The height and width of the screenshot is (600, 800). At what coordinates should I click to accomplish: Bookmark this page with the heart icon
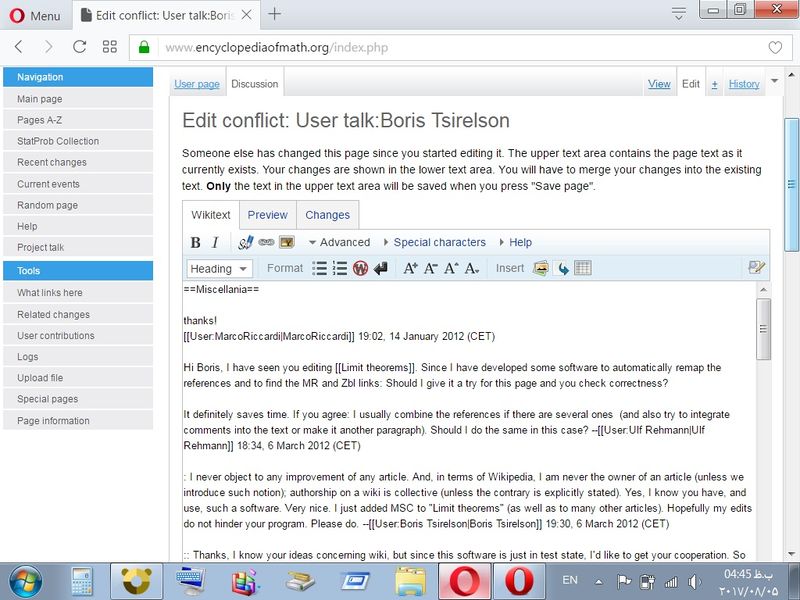pos(775,47)
